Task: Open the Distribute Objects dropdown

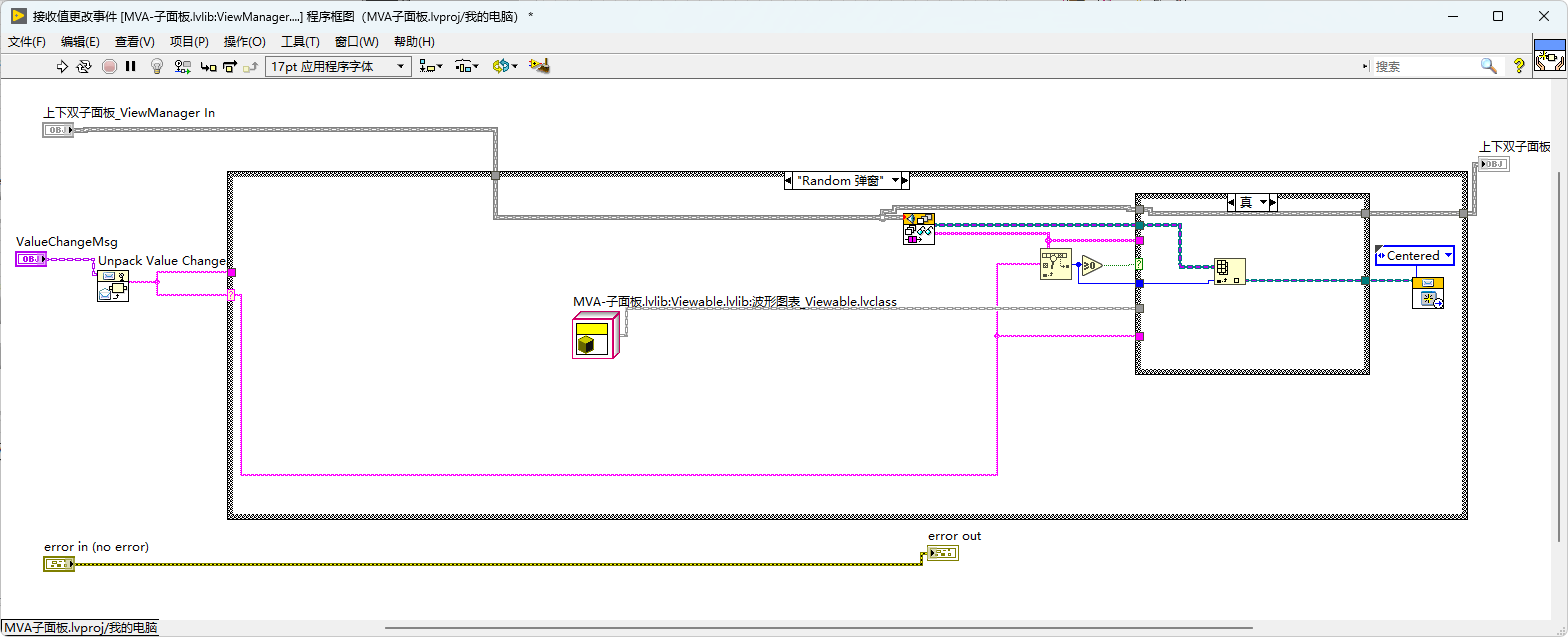Action: click(467, 66)
